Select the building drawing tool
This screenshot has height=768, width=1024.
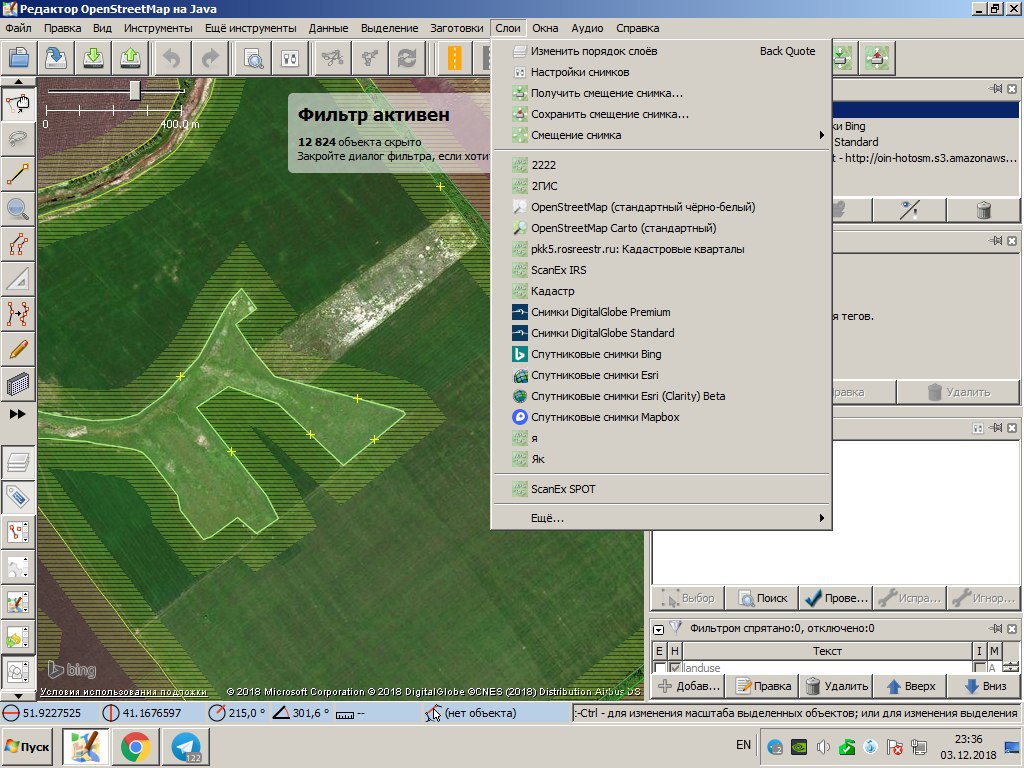coord(18,384)
